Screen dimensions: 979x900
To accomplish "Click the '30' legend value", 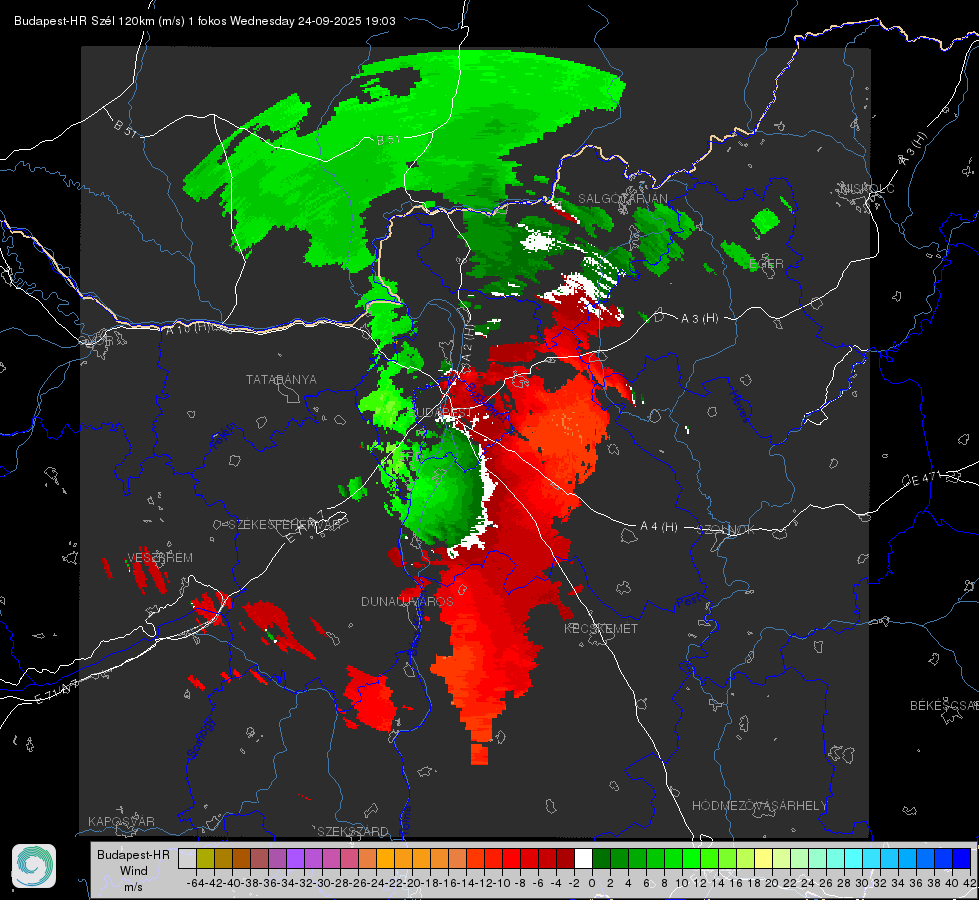I will 862,883.
